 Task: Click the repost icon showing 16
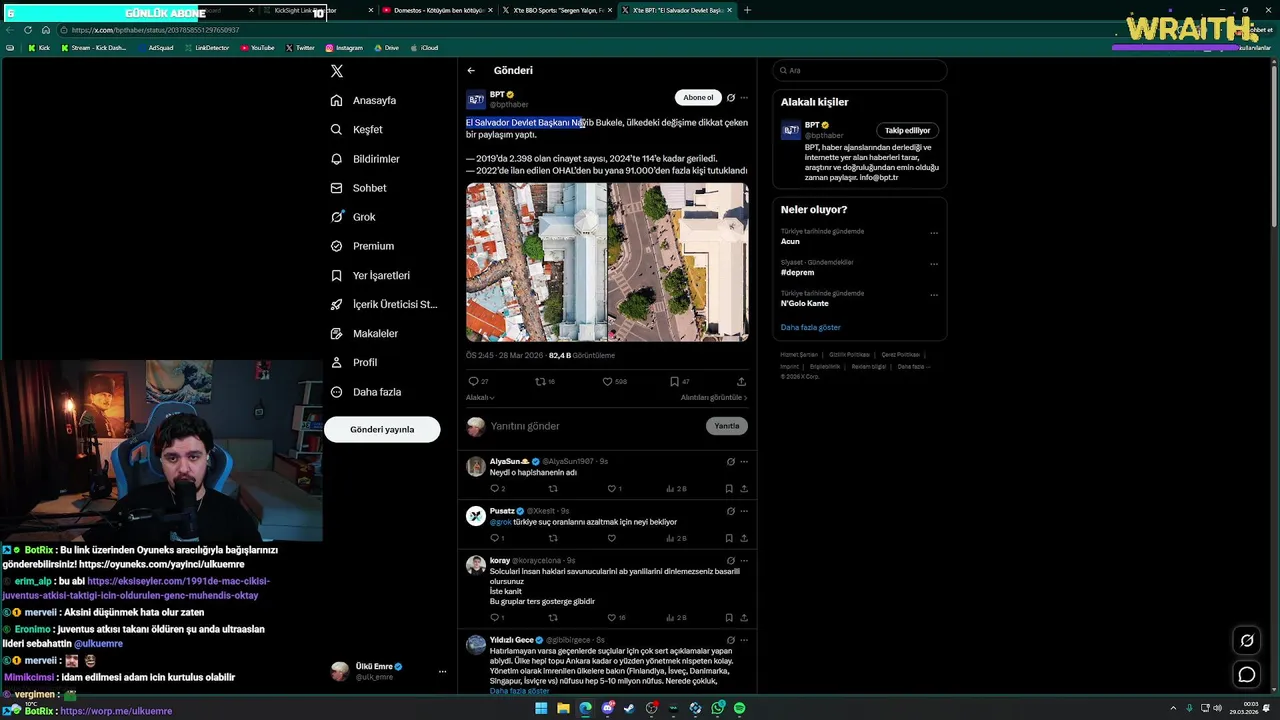click(545, 381)
